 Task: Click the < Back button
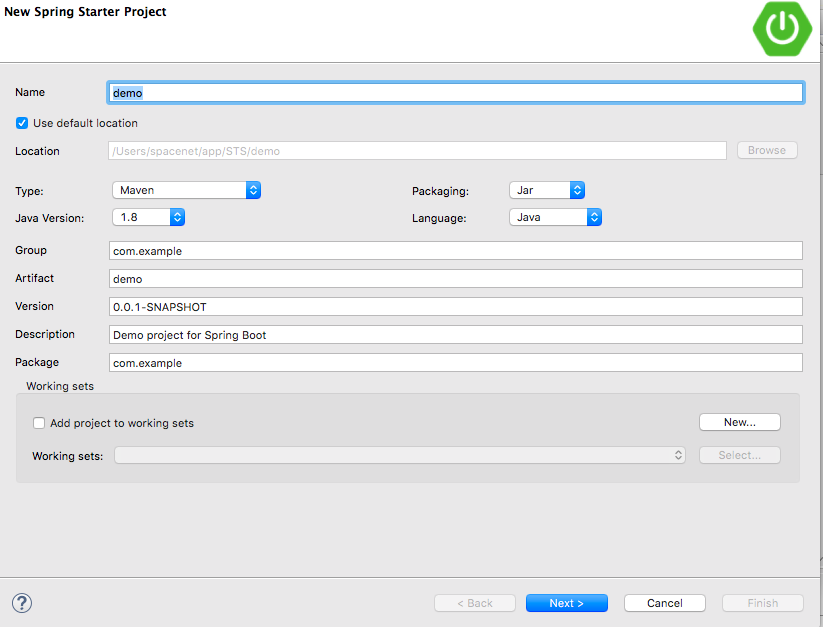pos(475,603)
